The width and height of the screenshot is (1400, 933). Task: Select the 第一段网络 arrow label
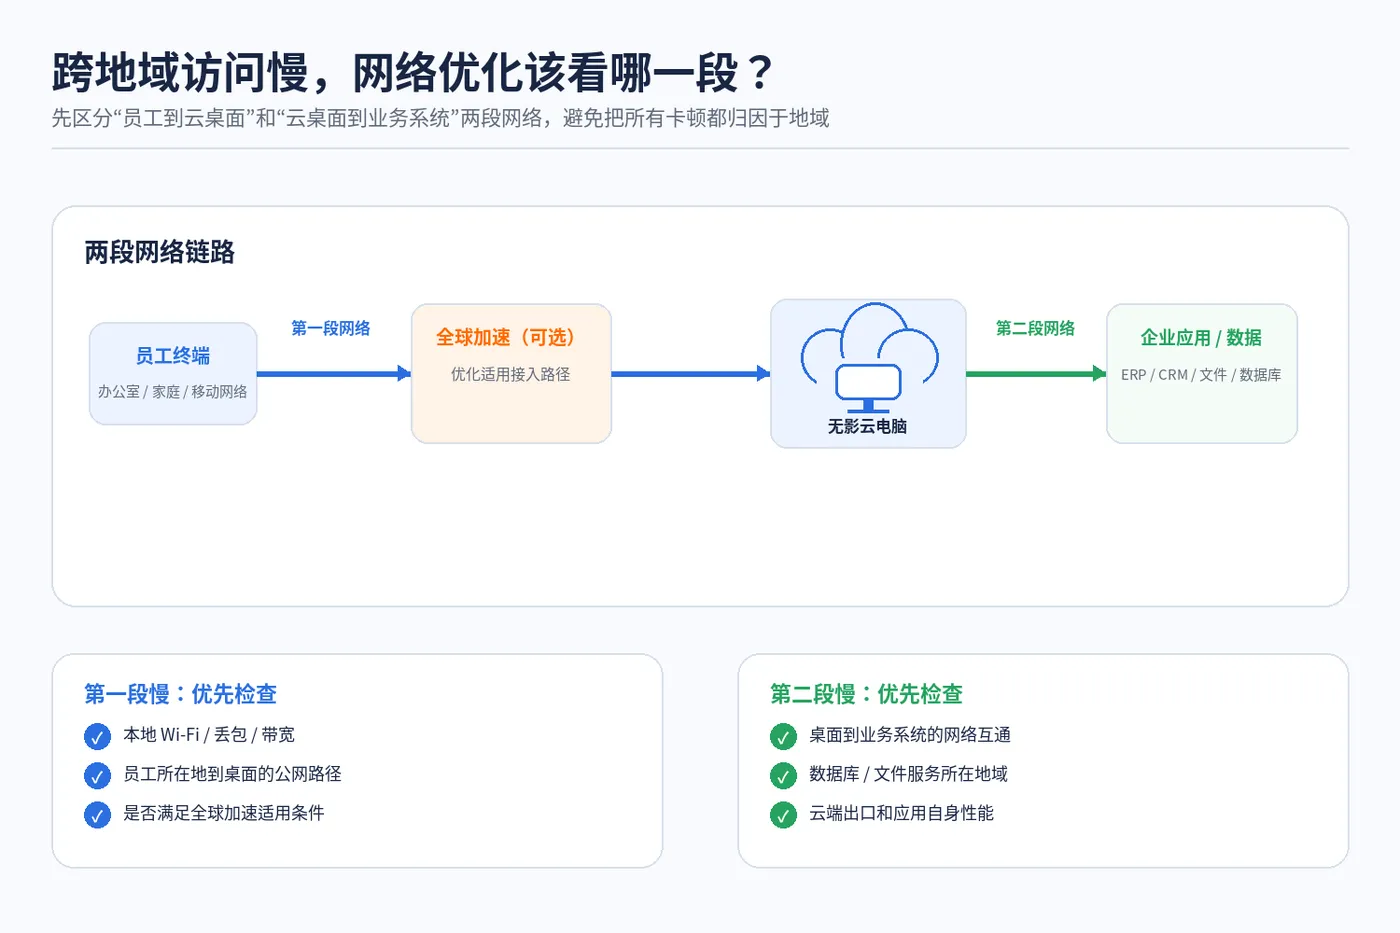tap(331, 328)
